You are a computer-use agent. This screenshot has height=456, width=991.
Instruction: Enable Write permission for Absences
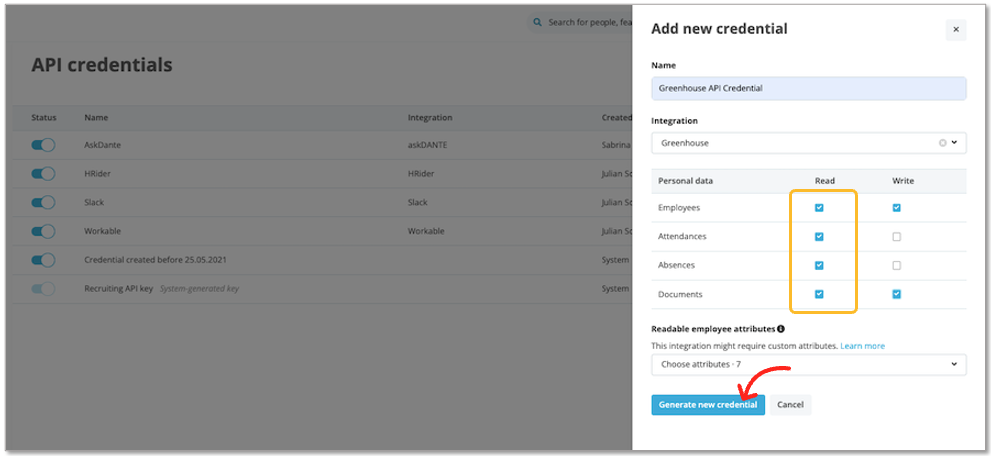click(x=896, y=265)
